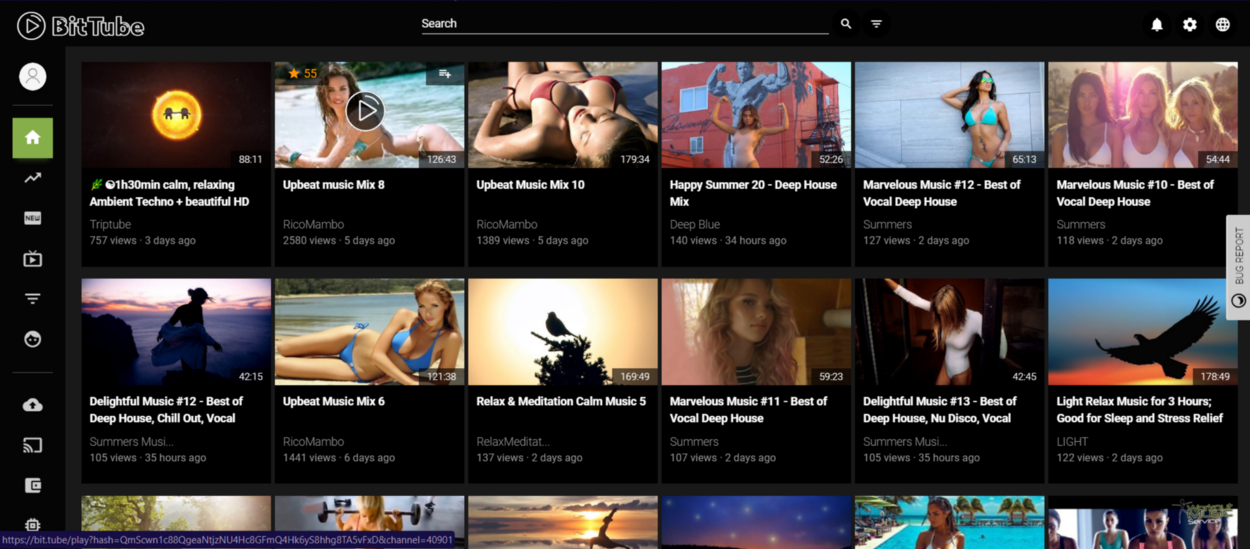The height and width of the screenshot is (549, 1250).
Task: Click the 179:34 duration label
Action: [x=635, y=159]
